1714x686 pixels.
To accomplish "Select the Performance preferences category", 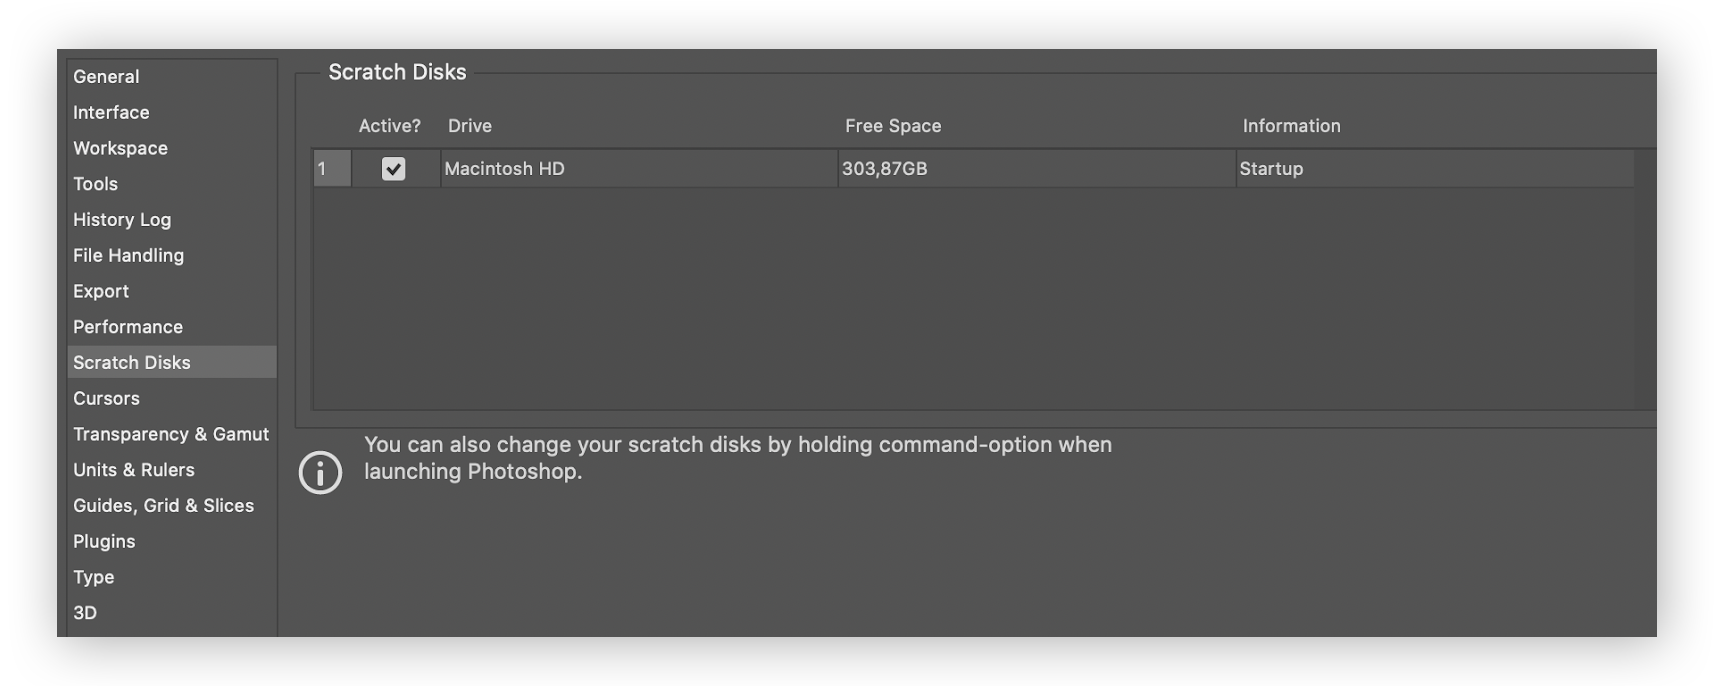I will coord(127,326).
